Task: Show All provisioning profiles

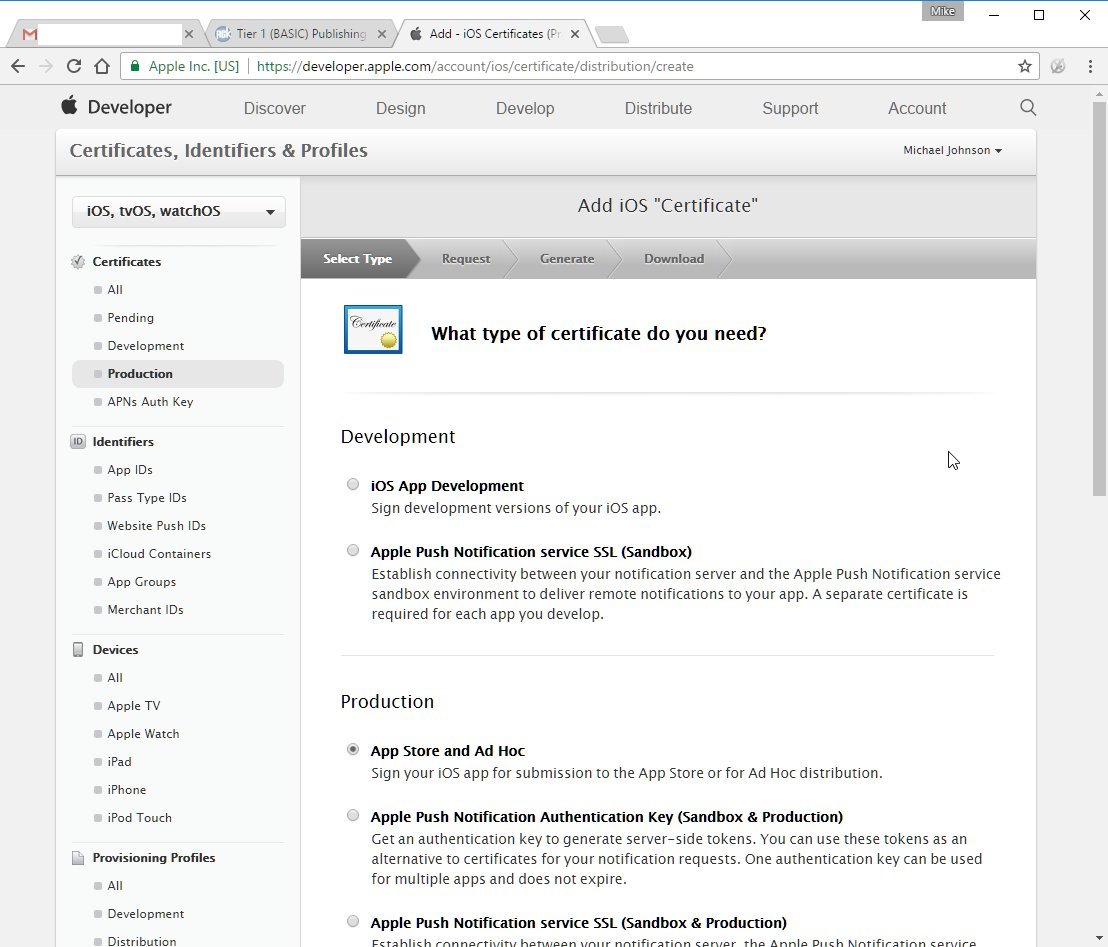Action: (115, 886)
